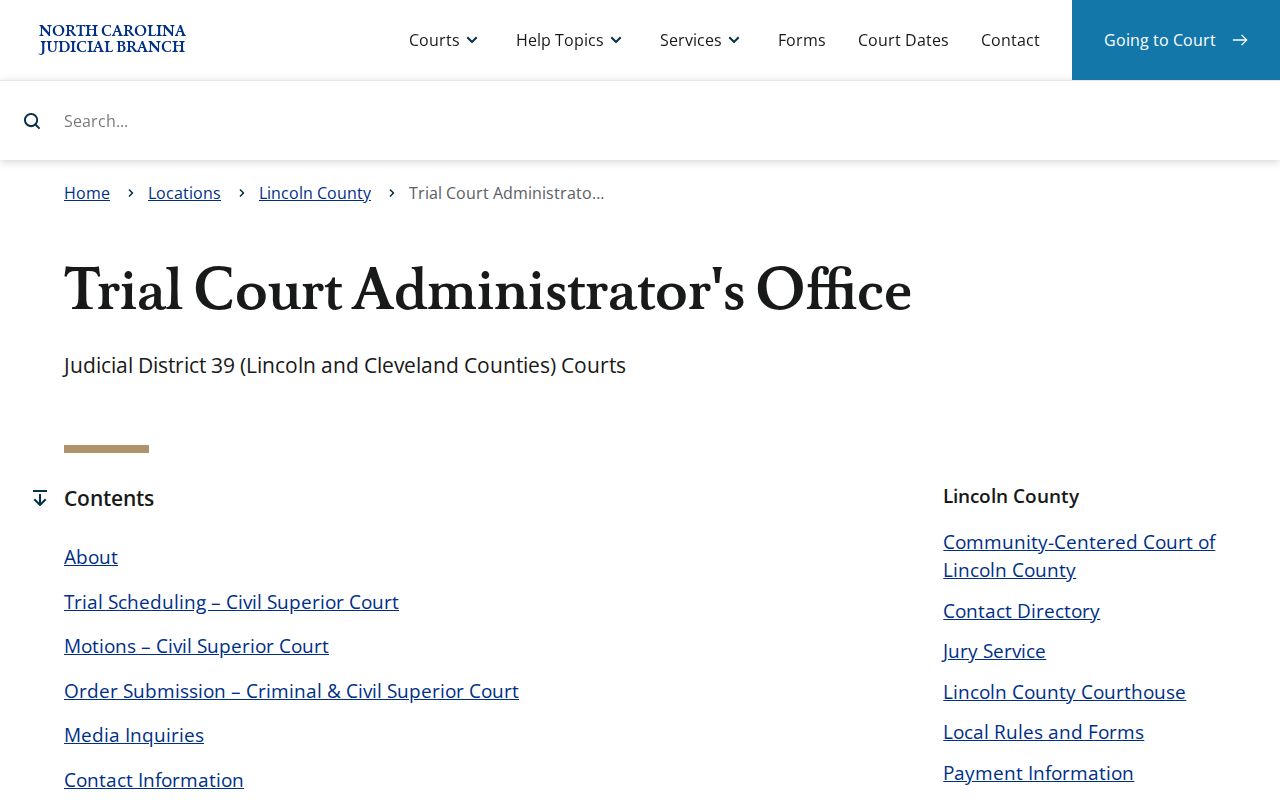Click the Trial Court Administrator breadcrumb text
The height and width of the screenshot is (800, 1280).
click(x=506, y=193)
